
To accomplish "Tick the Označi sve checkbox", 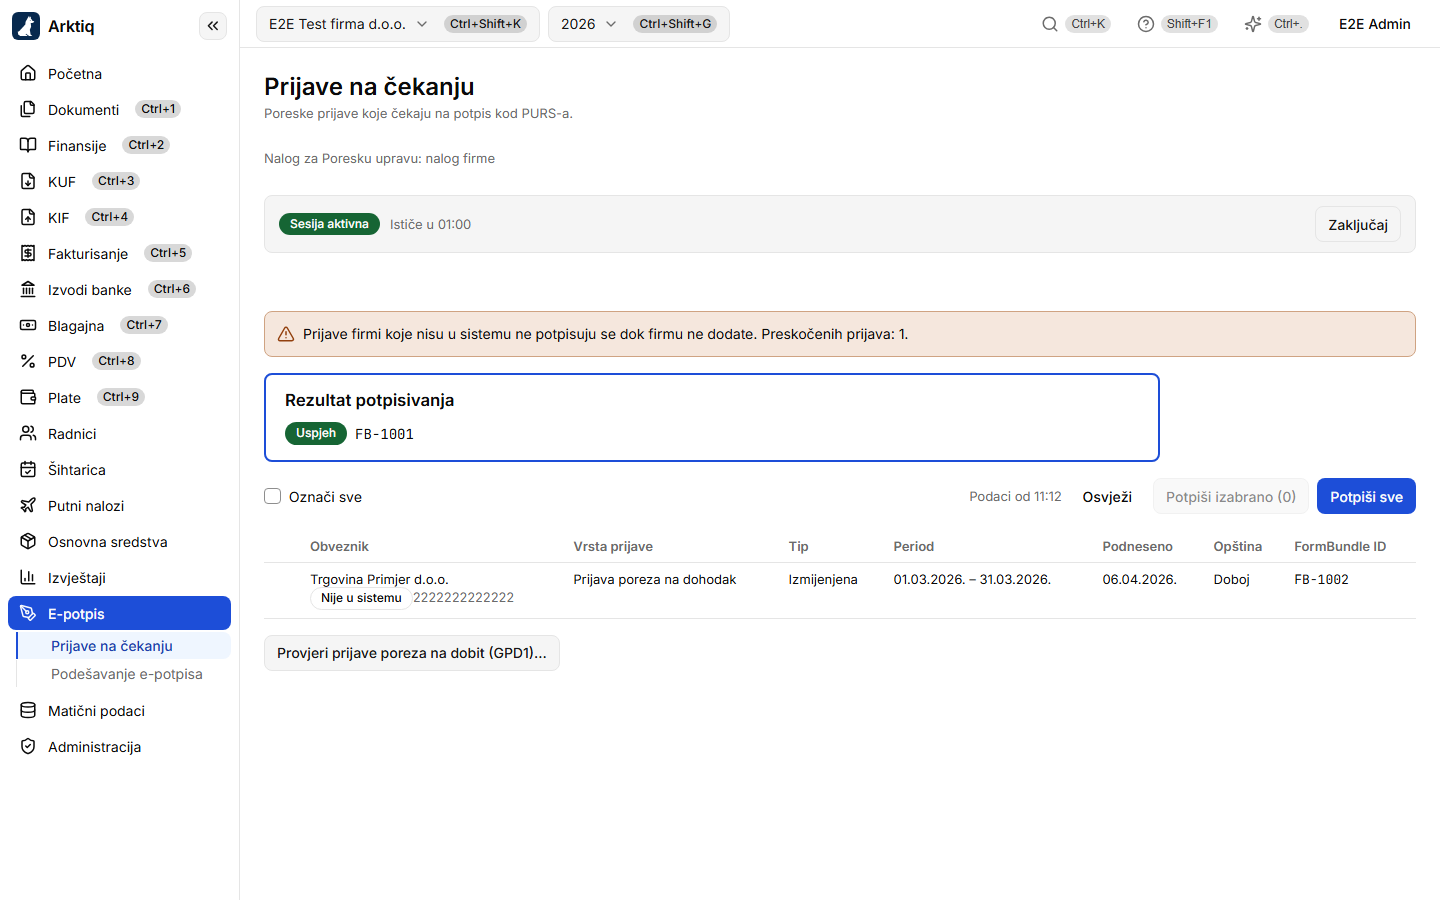I will tap(272, 496).
